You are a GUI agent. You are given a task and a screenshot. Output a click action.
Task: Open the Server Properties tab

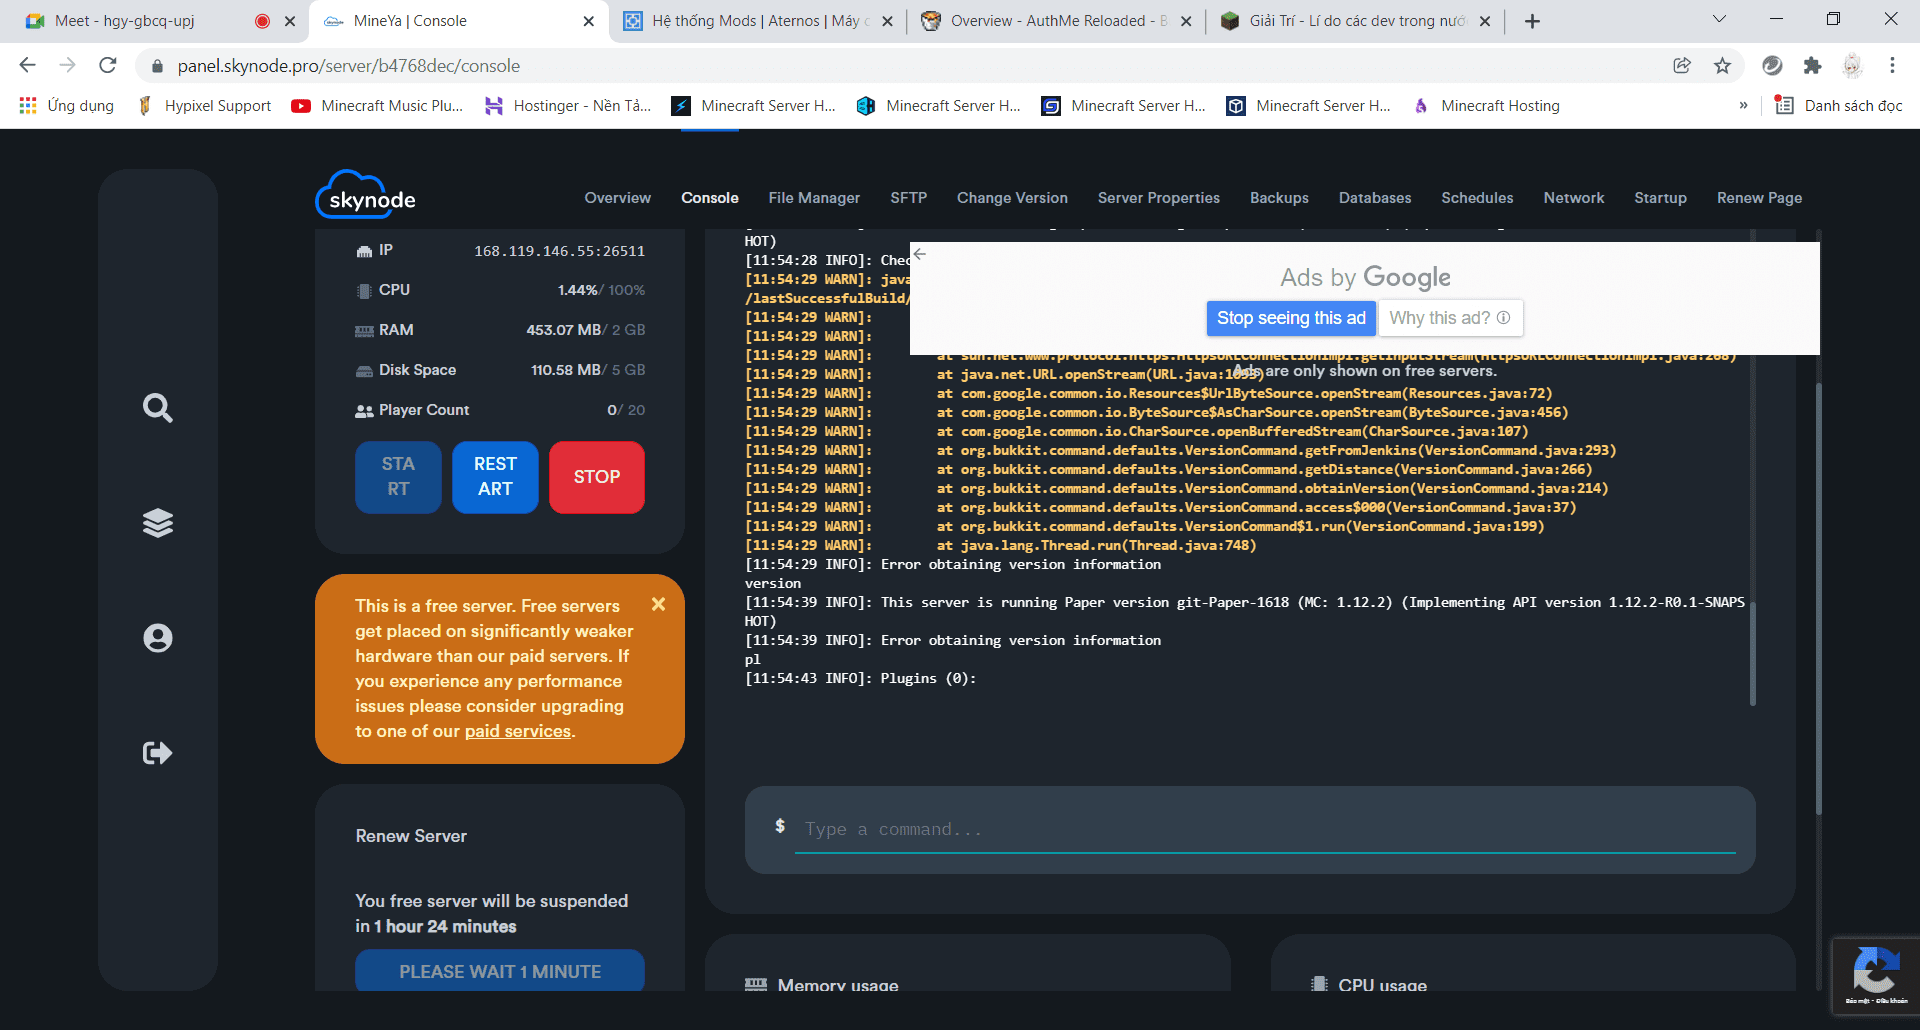1158,198
